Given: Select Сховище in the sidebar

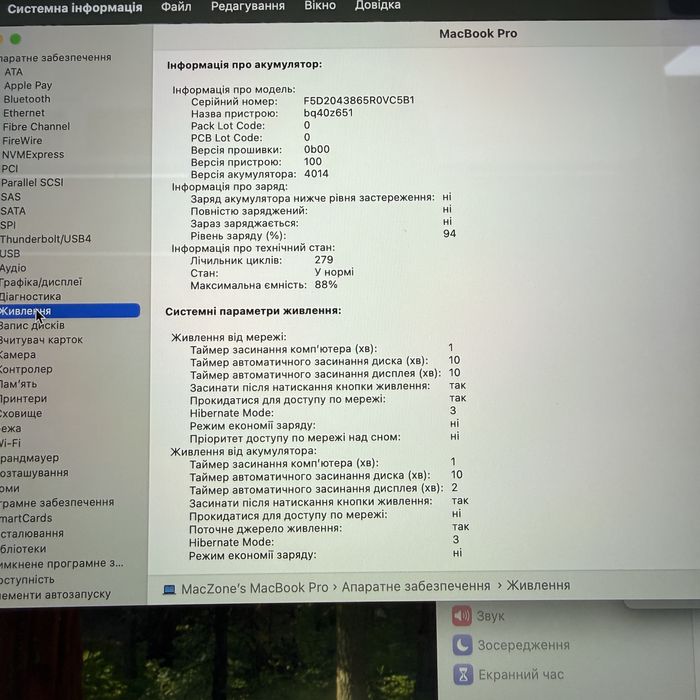Looking at the screenshot, I should [21, 413].
